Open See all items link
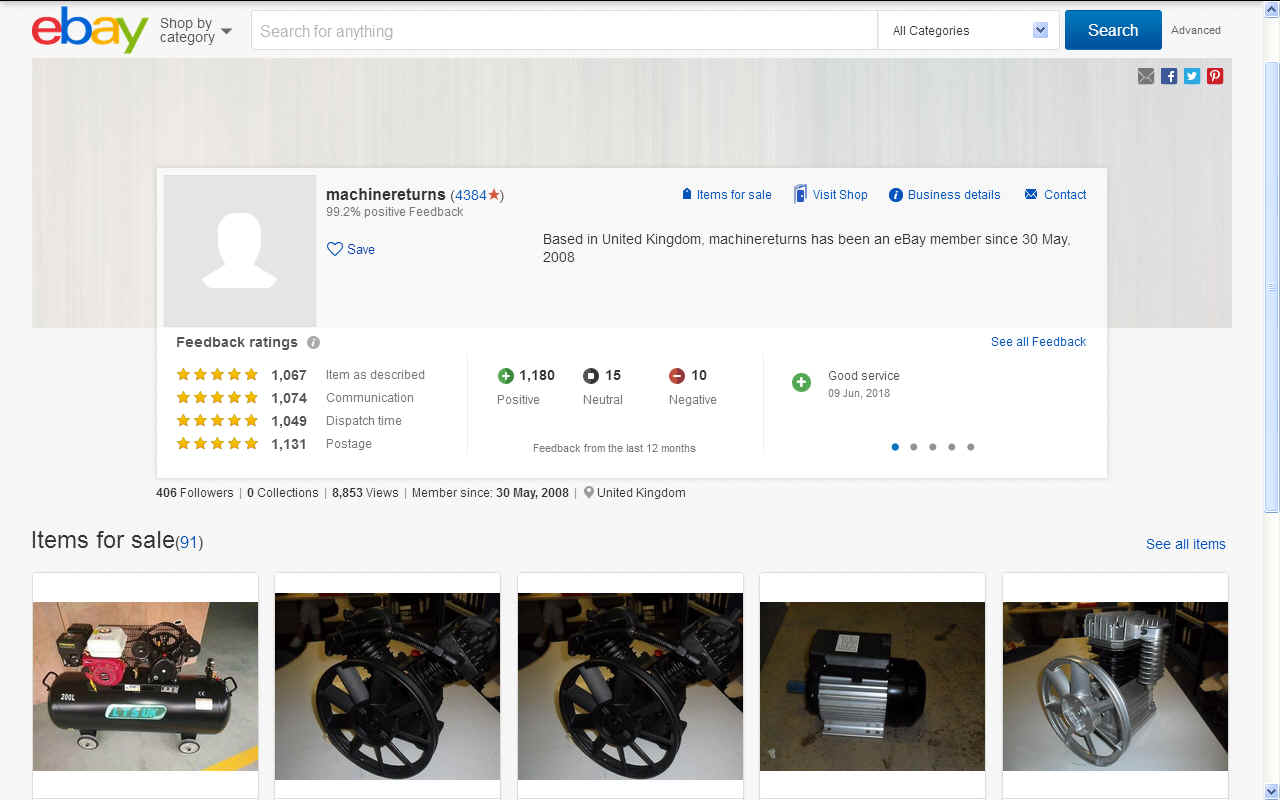 pos(1185,544)
